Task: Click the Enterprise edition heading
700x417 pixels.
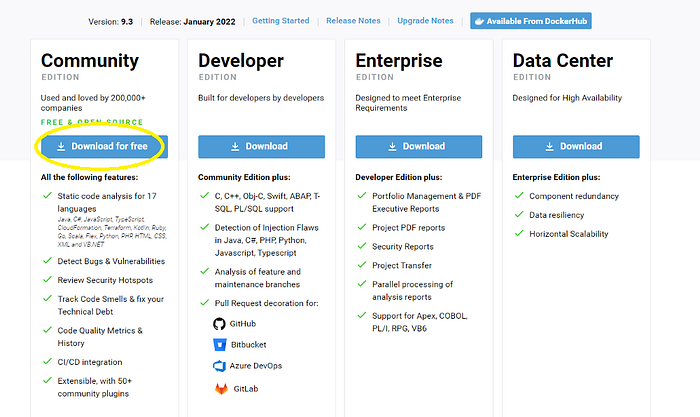Action: click(x=399, y=61)
